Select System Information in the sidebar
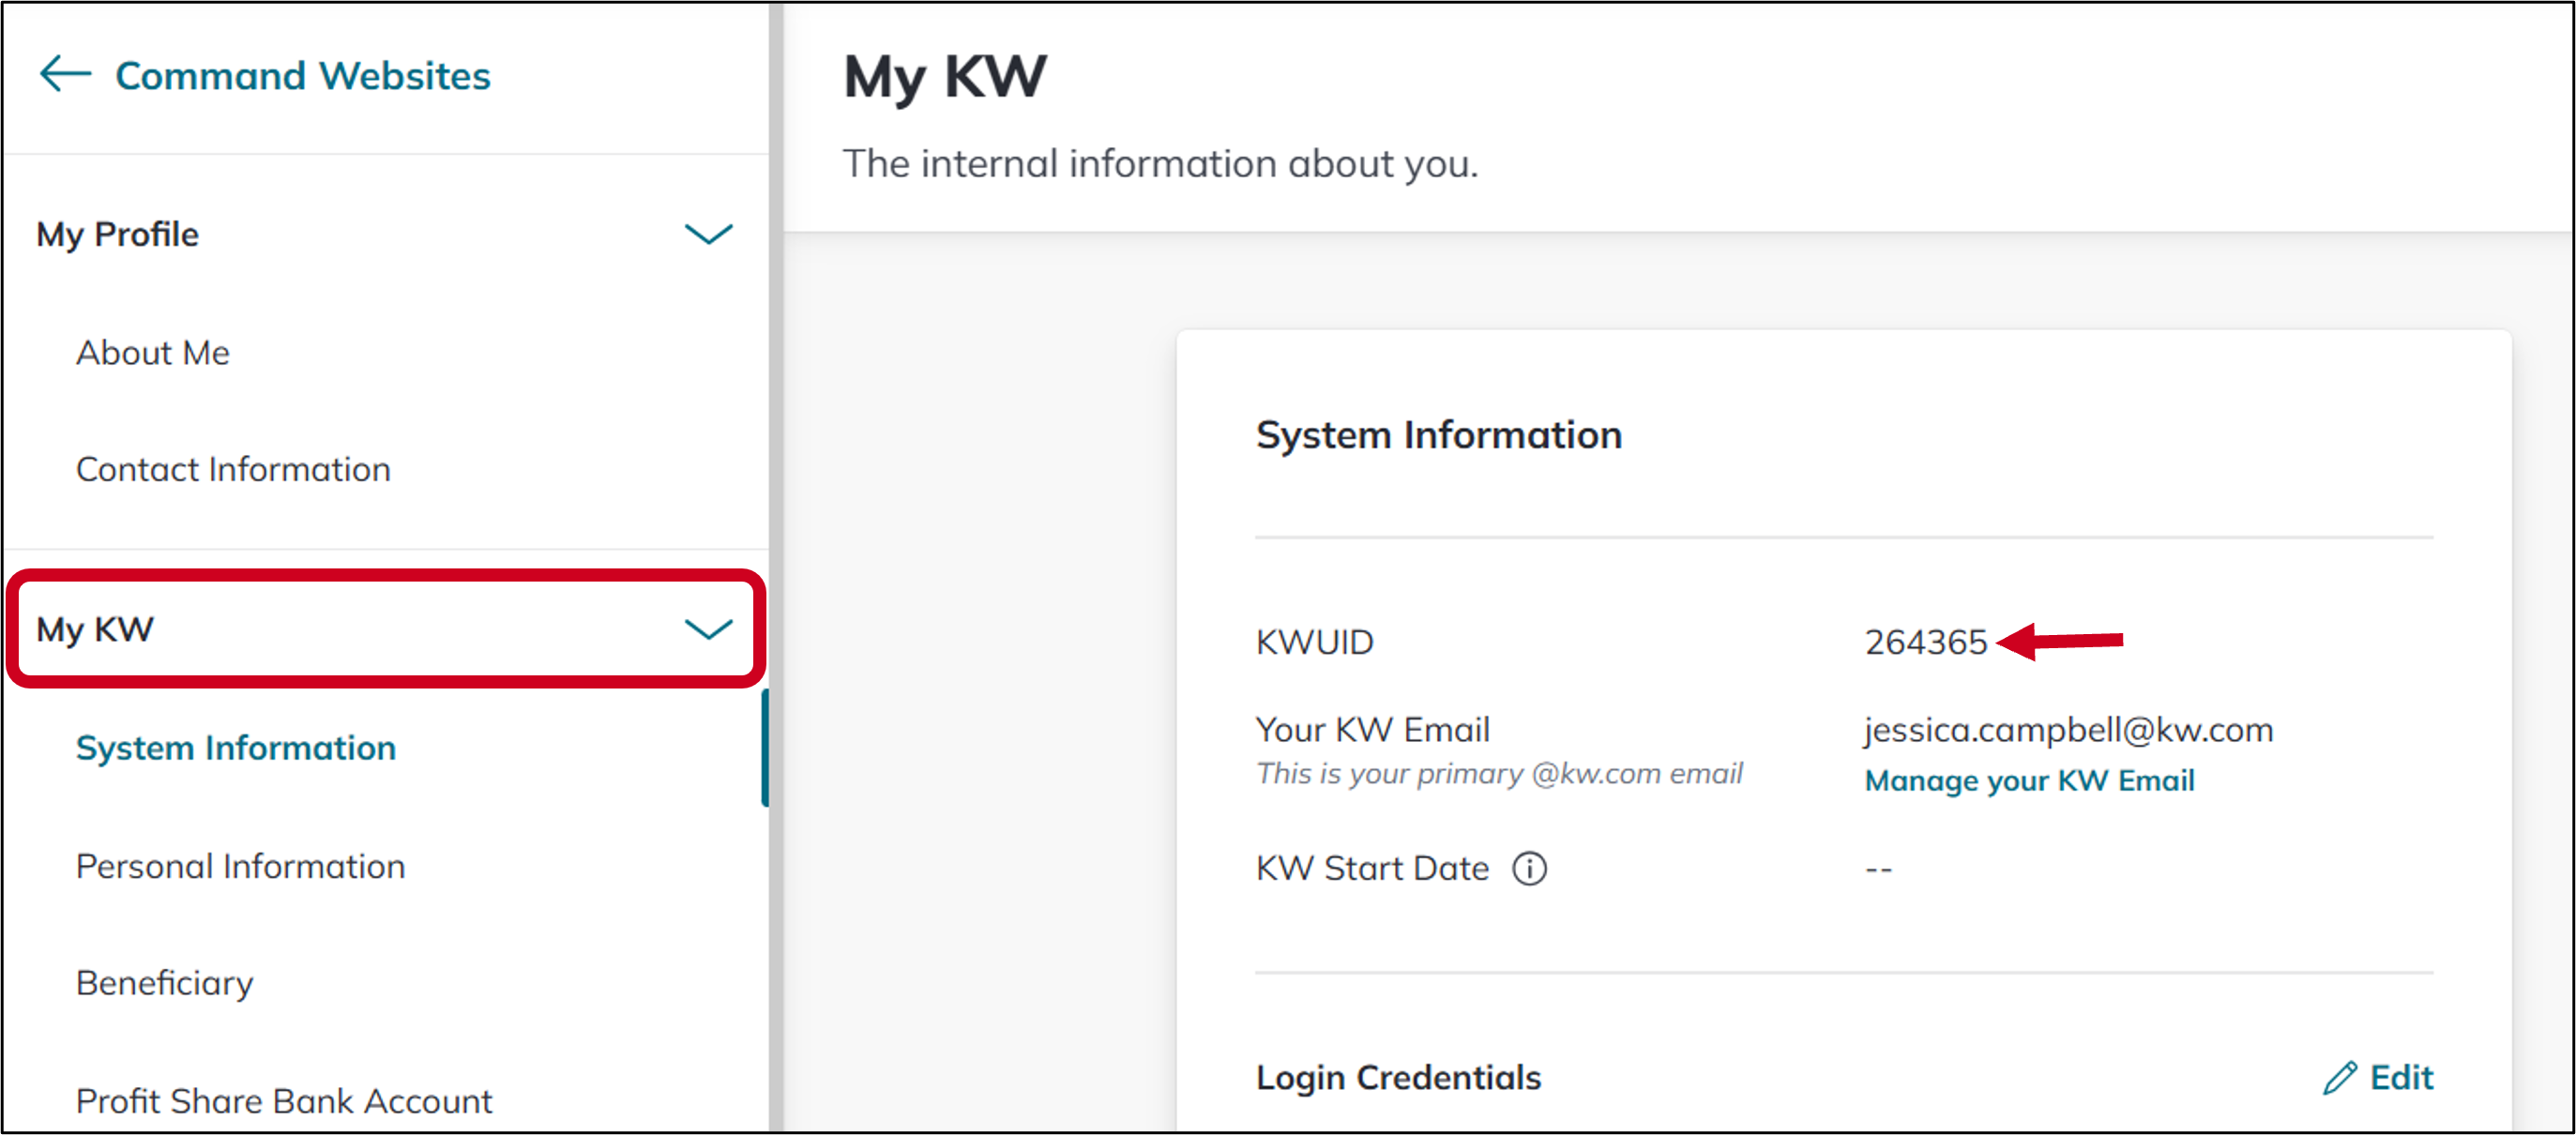 click(236, 748)
